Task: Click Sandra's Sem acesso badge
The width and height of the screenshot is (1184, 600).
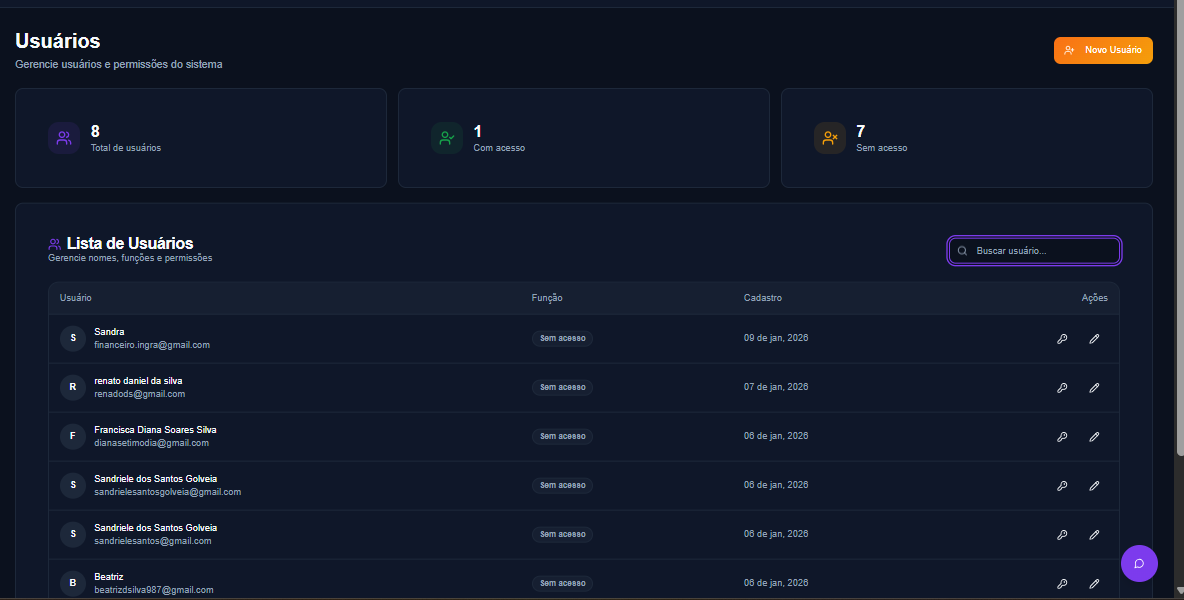Action: pos(563,339)
